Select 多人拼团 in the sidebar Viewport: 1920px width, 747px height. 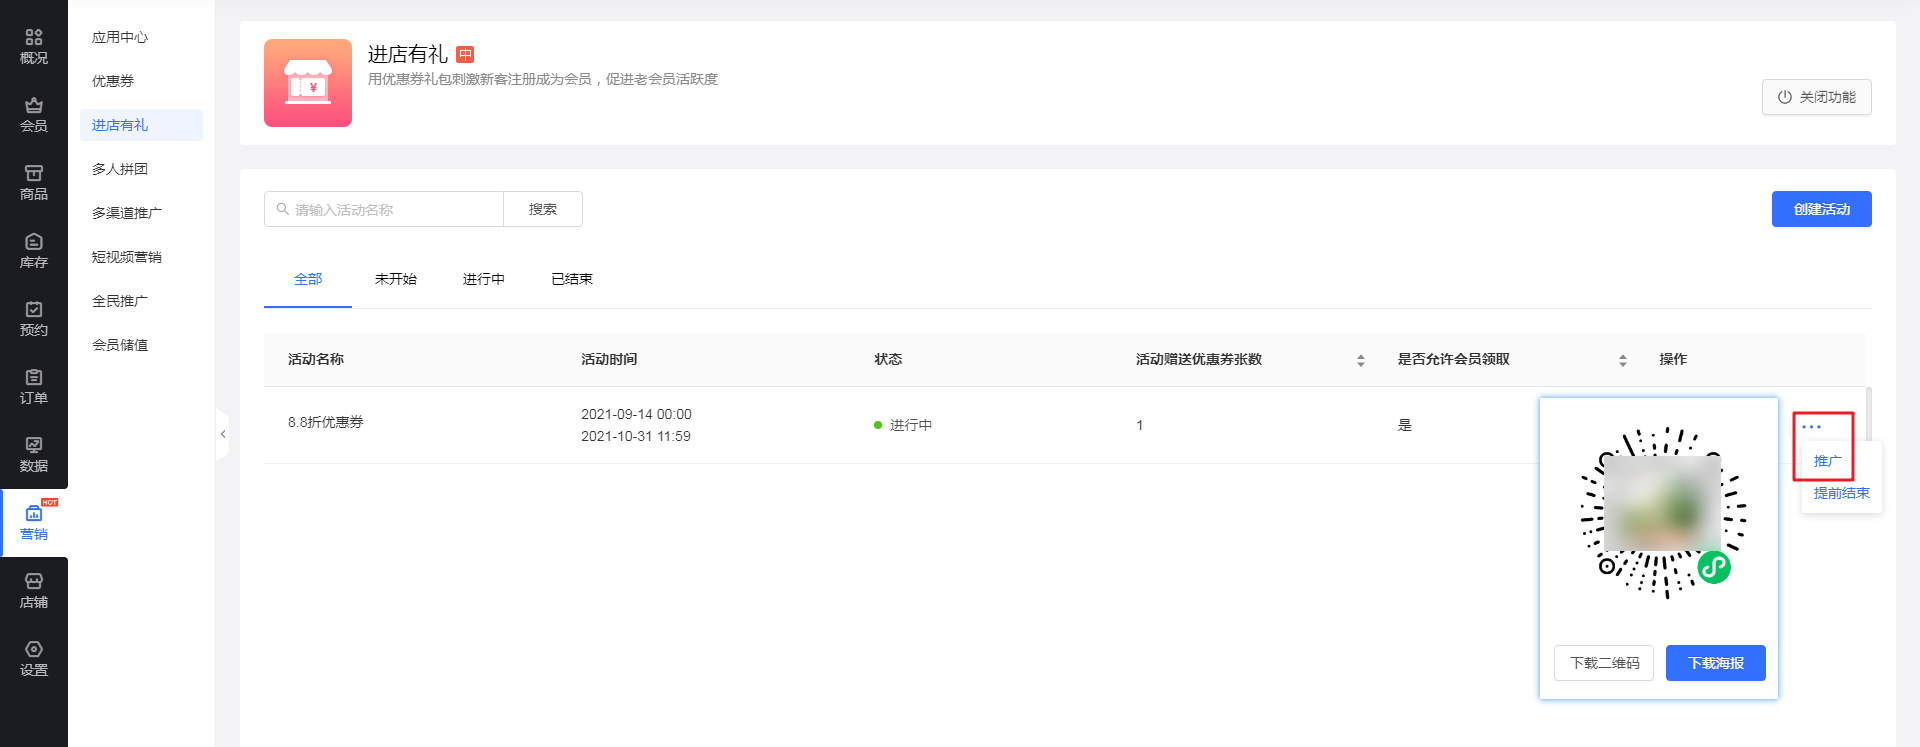pos(120,169)
